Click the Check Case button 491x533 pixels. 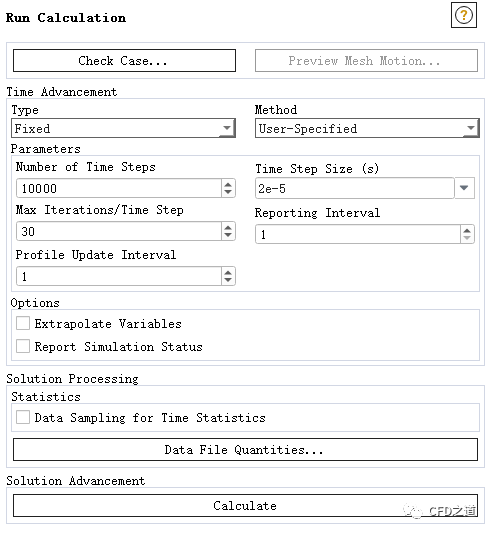click(x=124, y=61)
